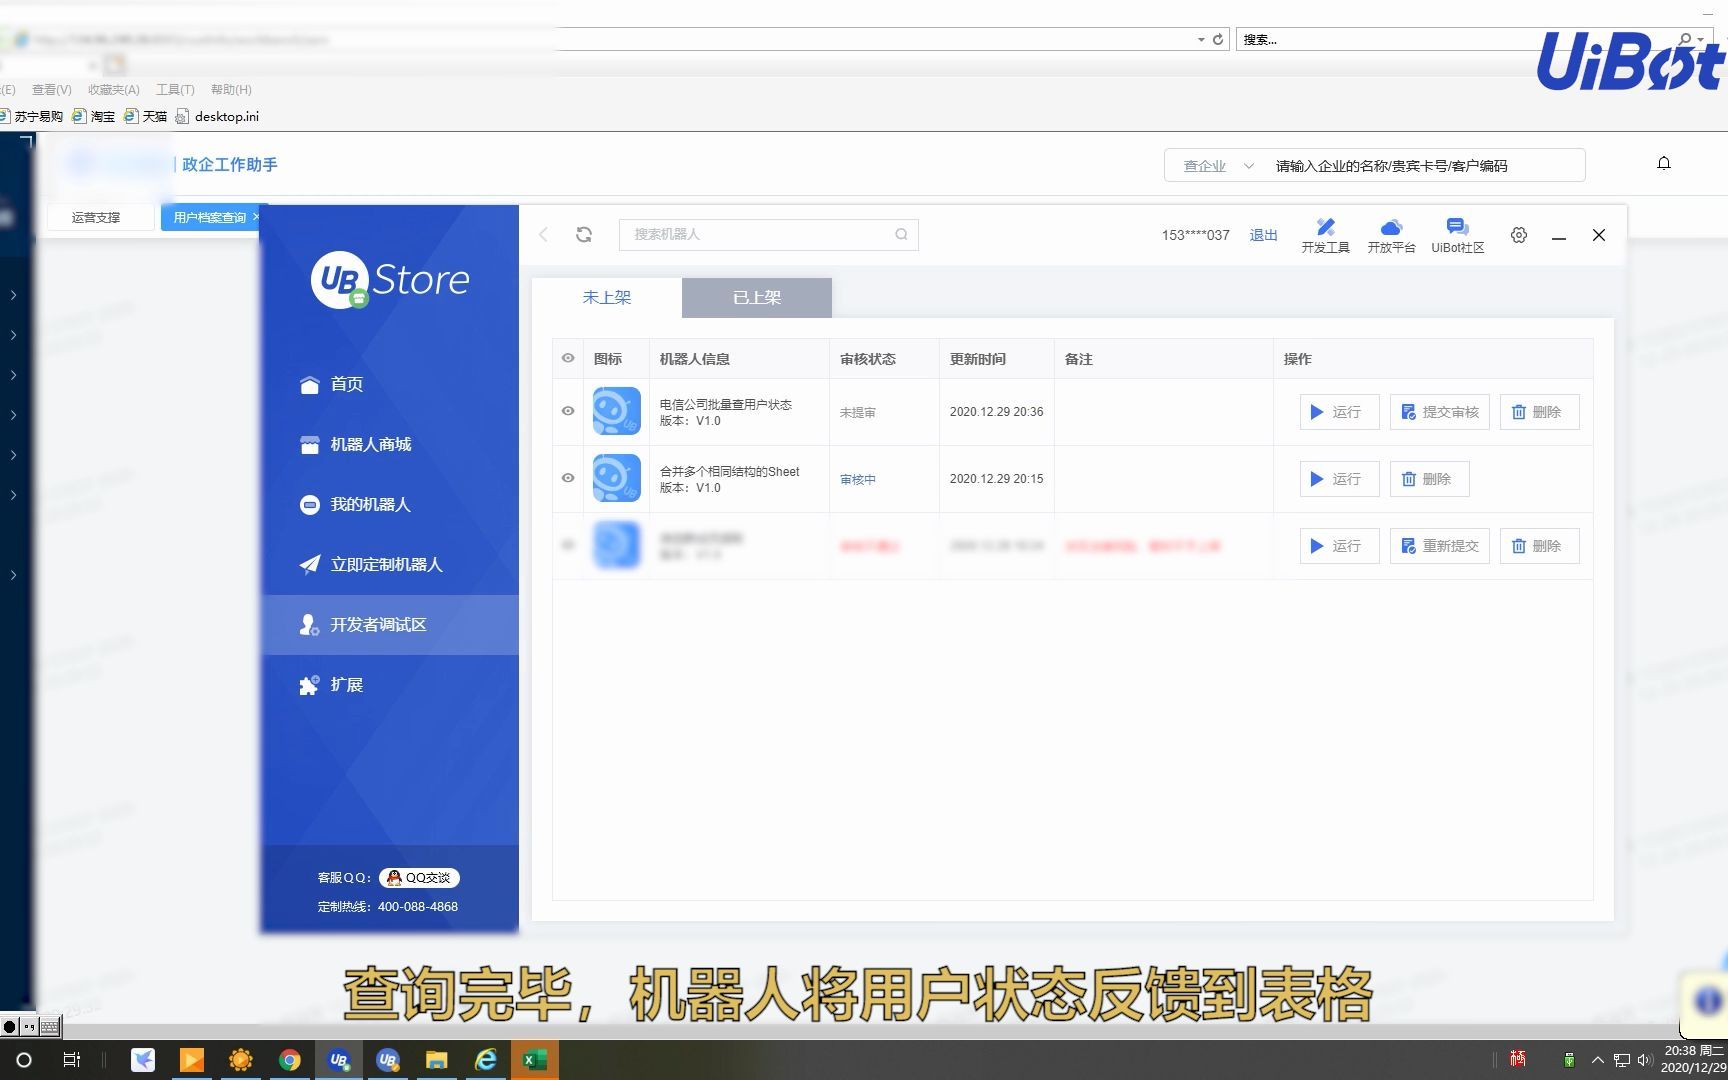This screenshot has height=1080, width=1728.
Task: Select the 运营支撑 tab in background page
Action: tap(97, 217)
